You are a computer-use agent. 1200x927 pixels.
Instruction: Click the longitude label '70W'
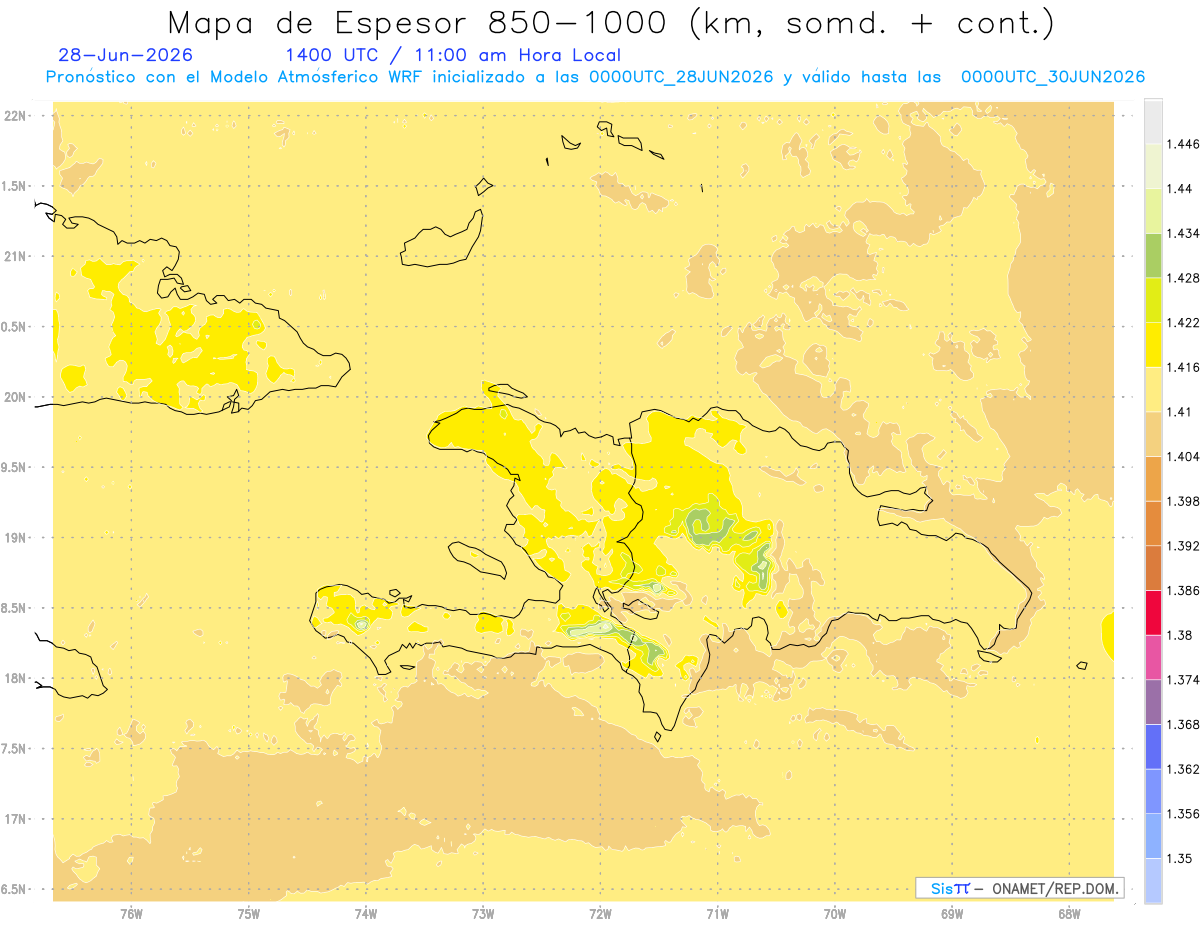835,913
